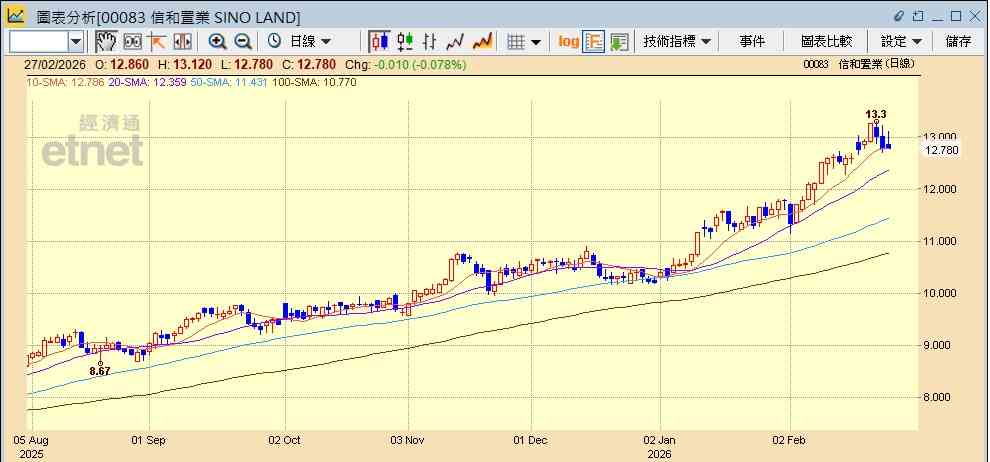This screenshot has width=990, height=462.
Task: Click the clock period icon
Action: 274,42
